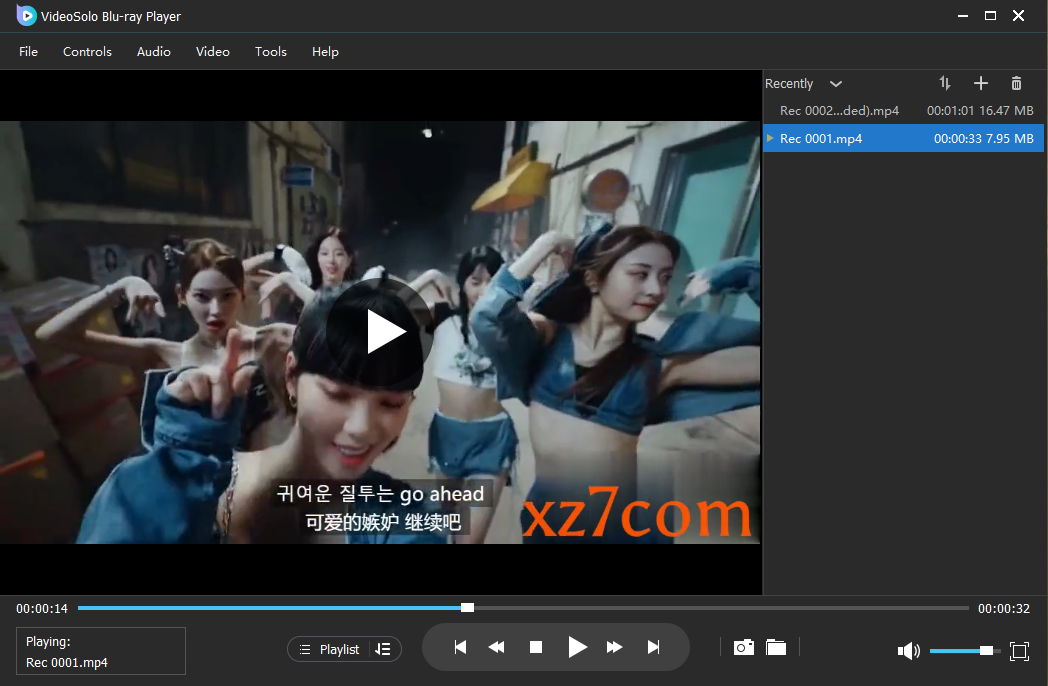This screenshot has width=1048, height=686.
Task: Click the total duration 00:00:32
Action: pyautogui.click(x=1004, y=608)
